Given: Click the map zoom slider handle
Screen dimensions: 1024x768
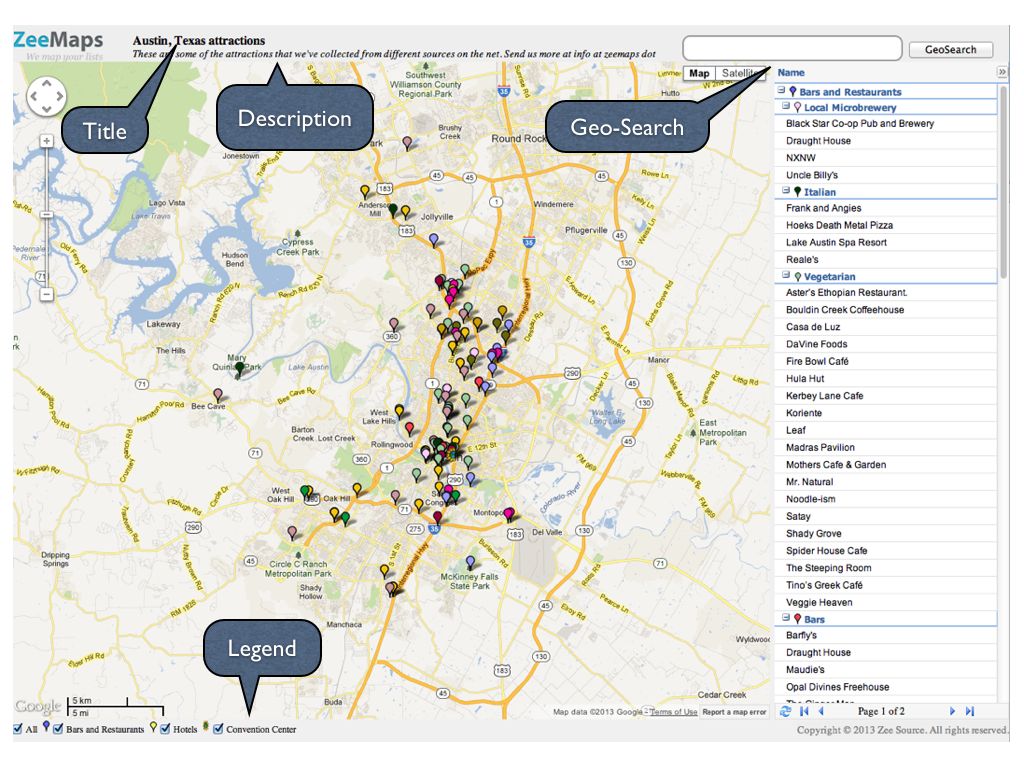Looking at the screenshot, I should pyautogui.click(x=46, y=215).
